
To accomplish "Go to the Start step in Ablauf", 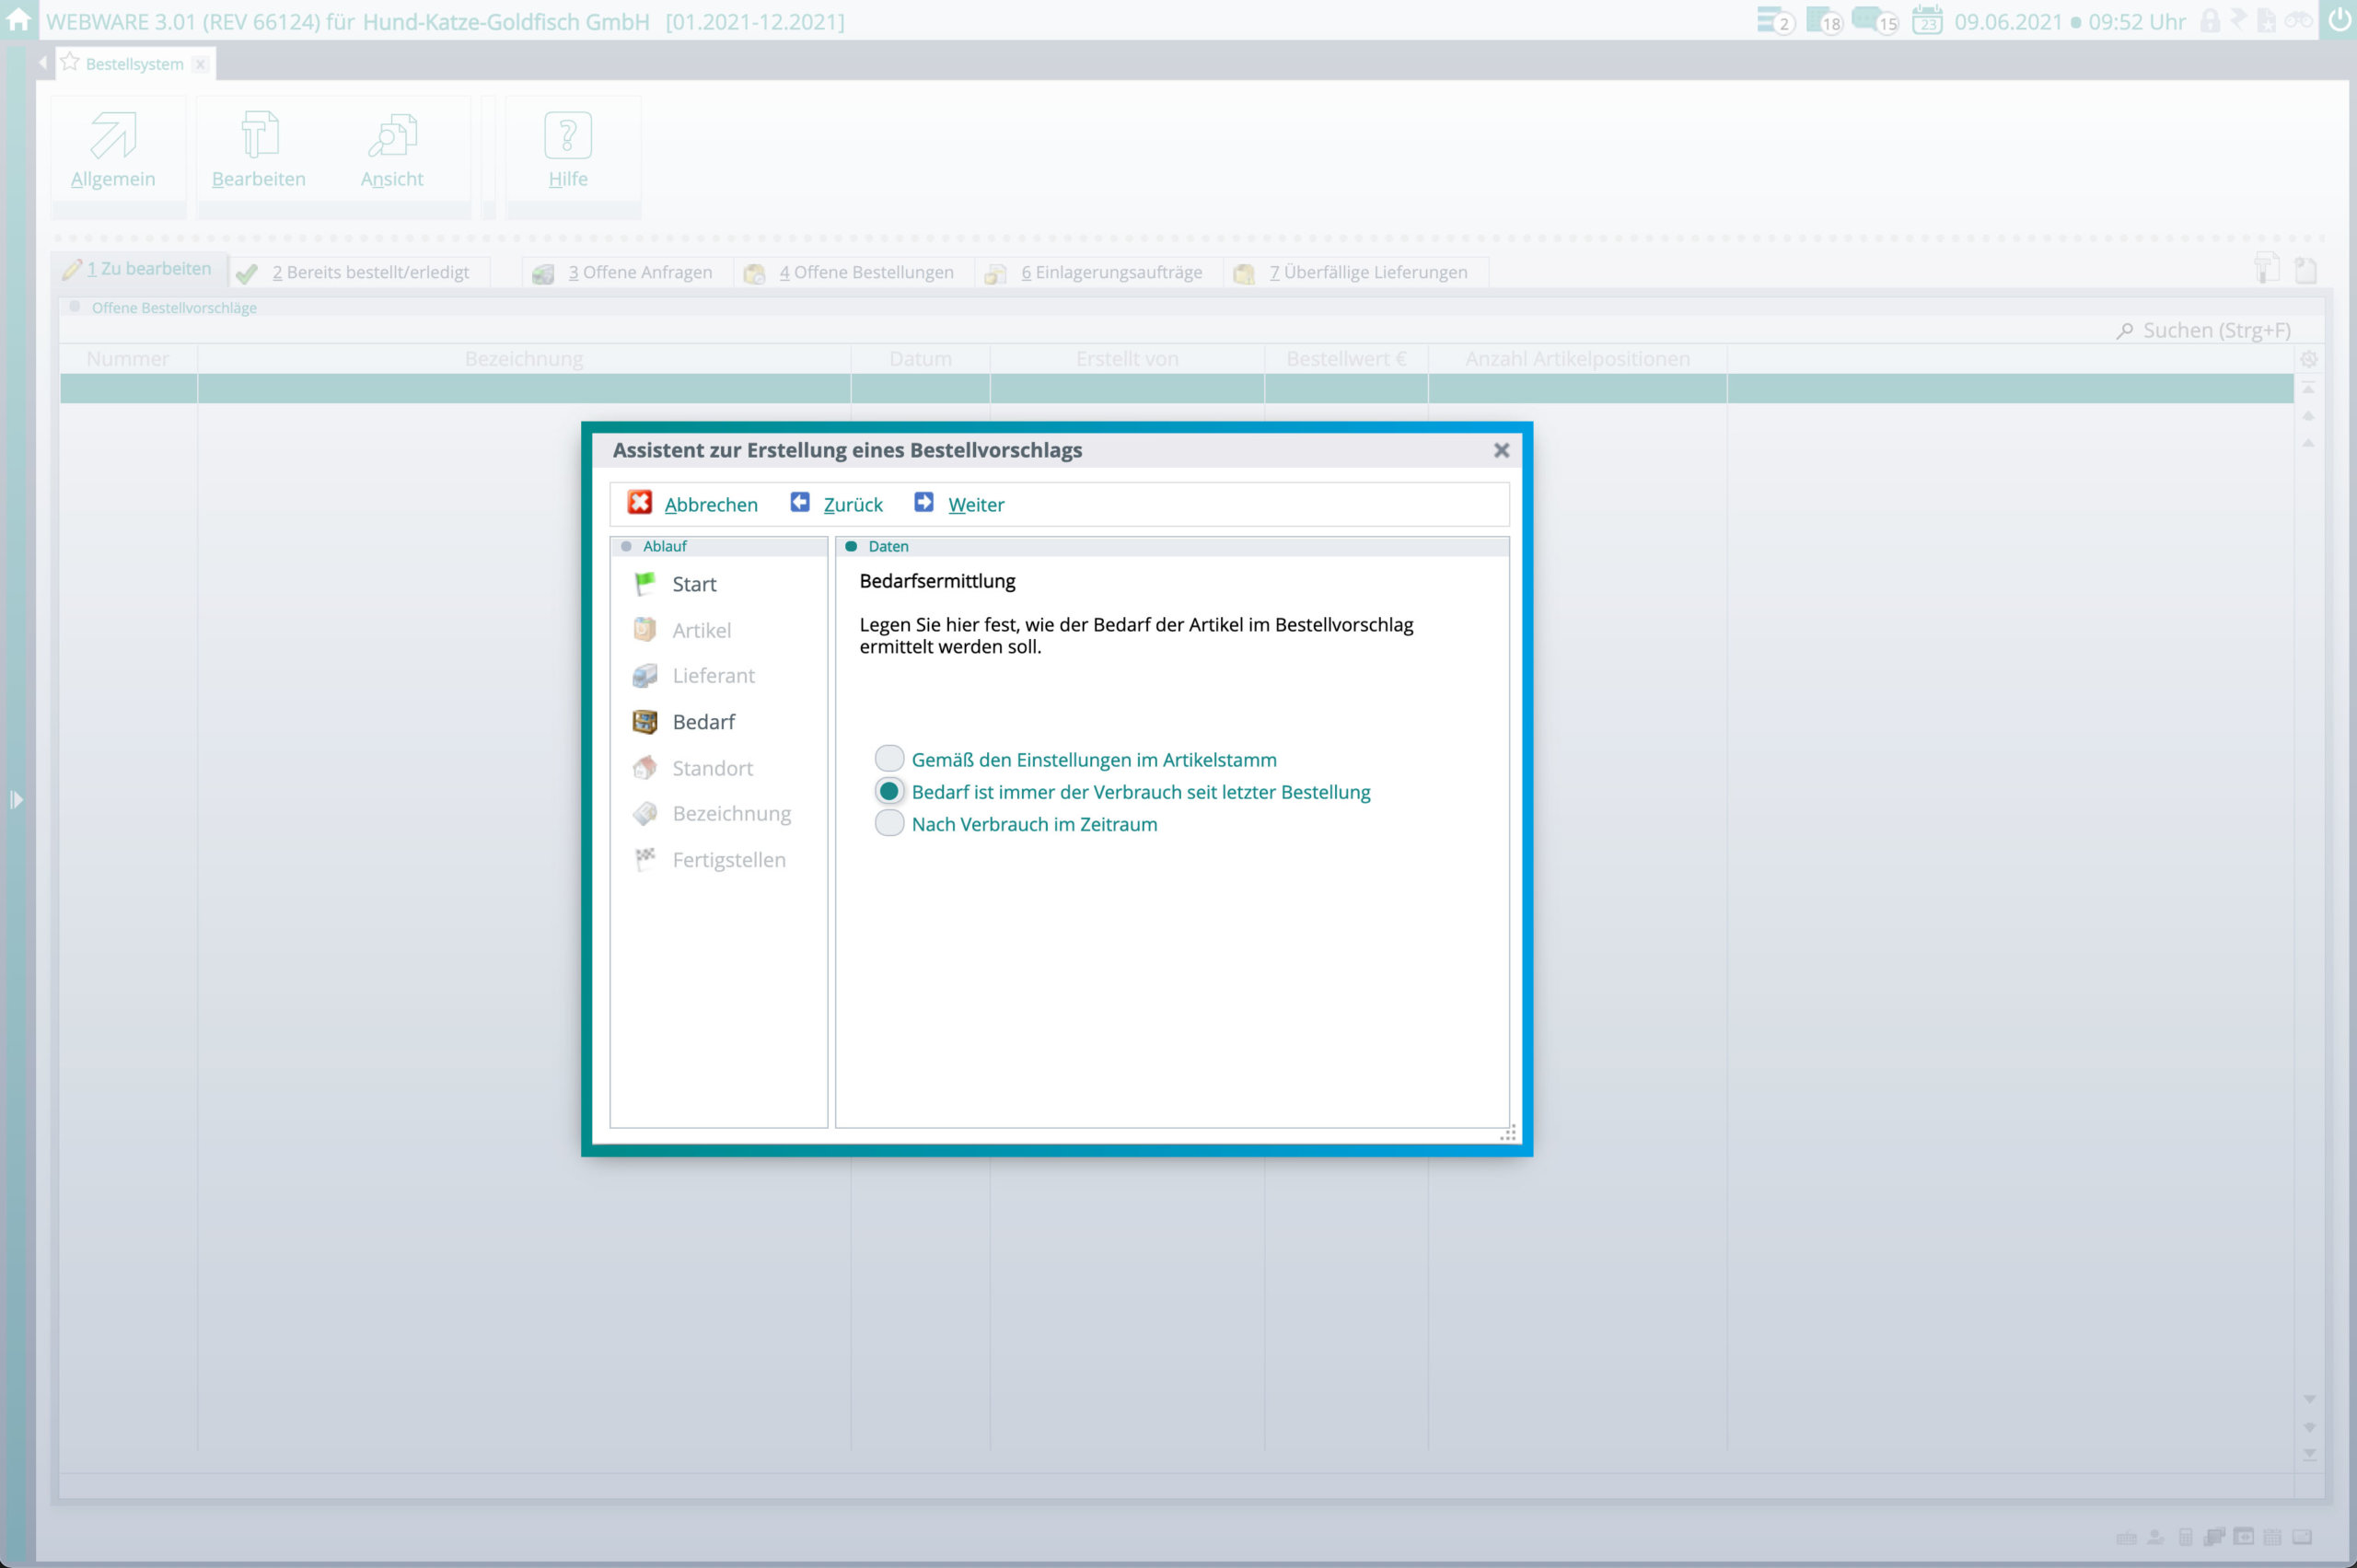I will (693, 584).
